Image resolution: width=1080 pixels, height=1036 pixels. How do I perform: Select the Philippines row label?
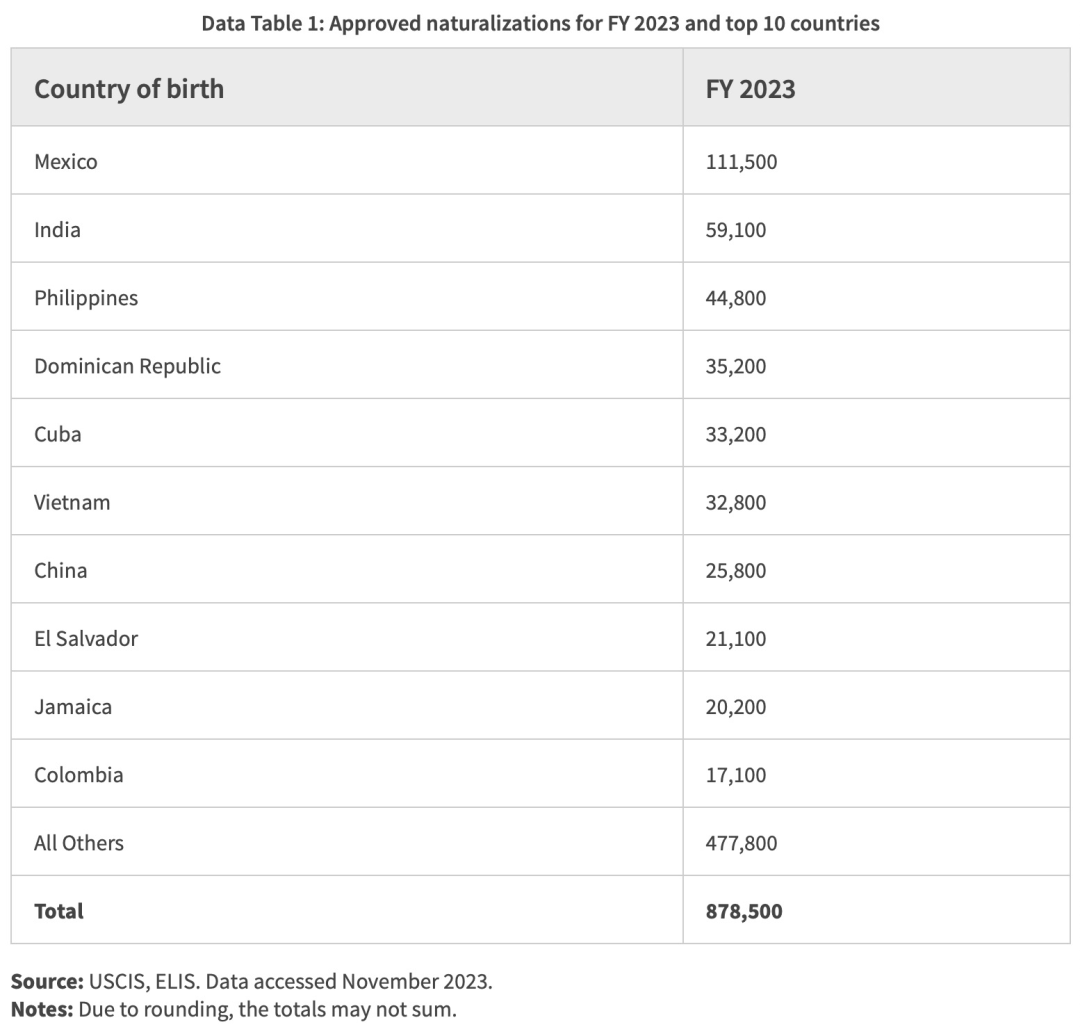pos(86,298)
